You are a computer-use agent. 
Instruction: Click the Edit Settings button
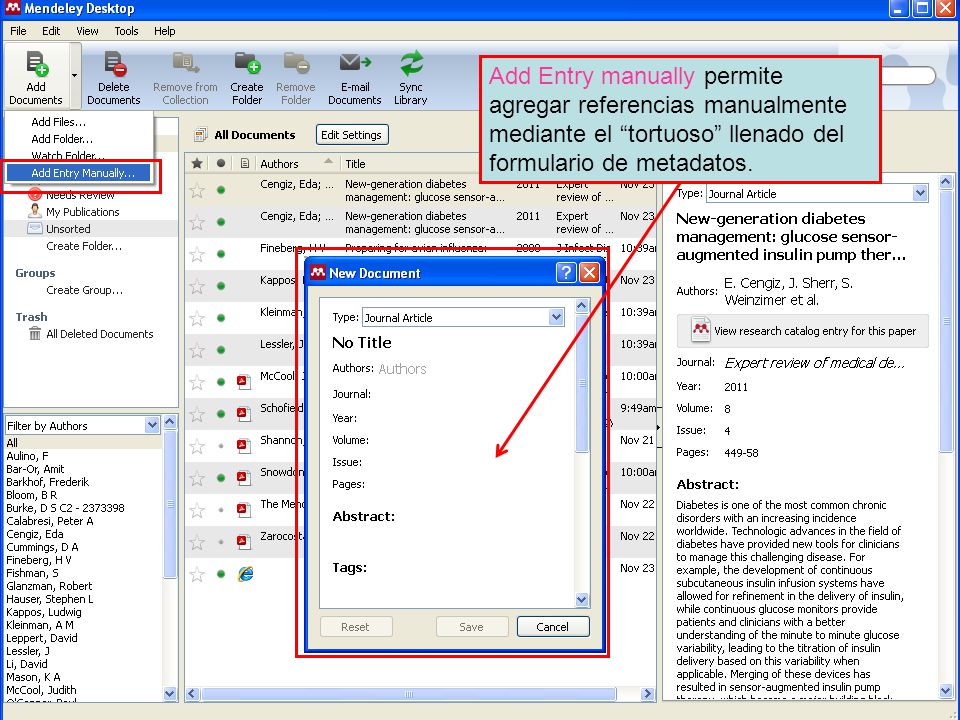tap(351, 135)
